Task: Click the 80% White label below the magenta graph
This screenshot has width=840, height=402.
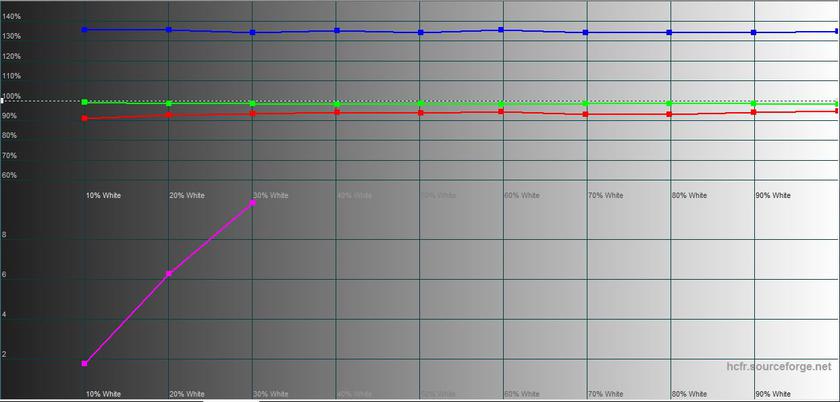Action: click(689, 394)
